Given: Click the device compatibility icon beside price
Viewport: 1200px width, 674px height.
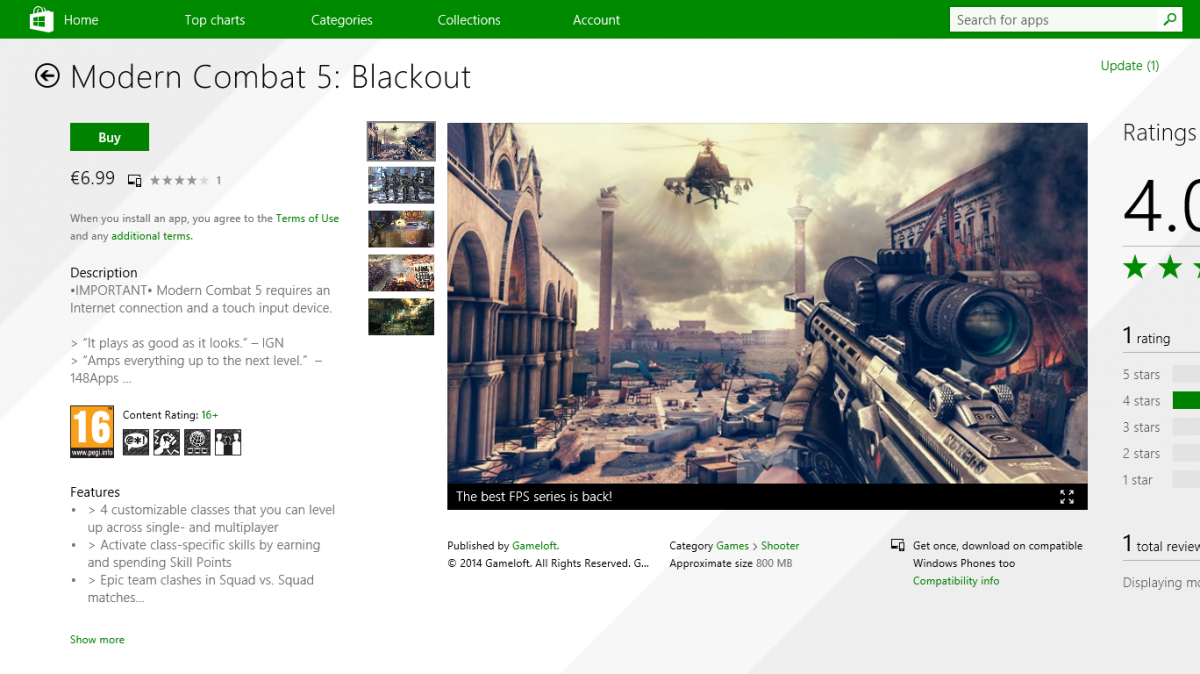Looking at the screenshot, I should coord(135,181).
